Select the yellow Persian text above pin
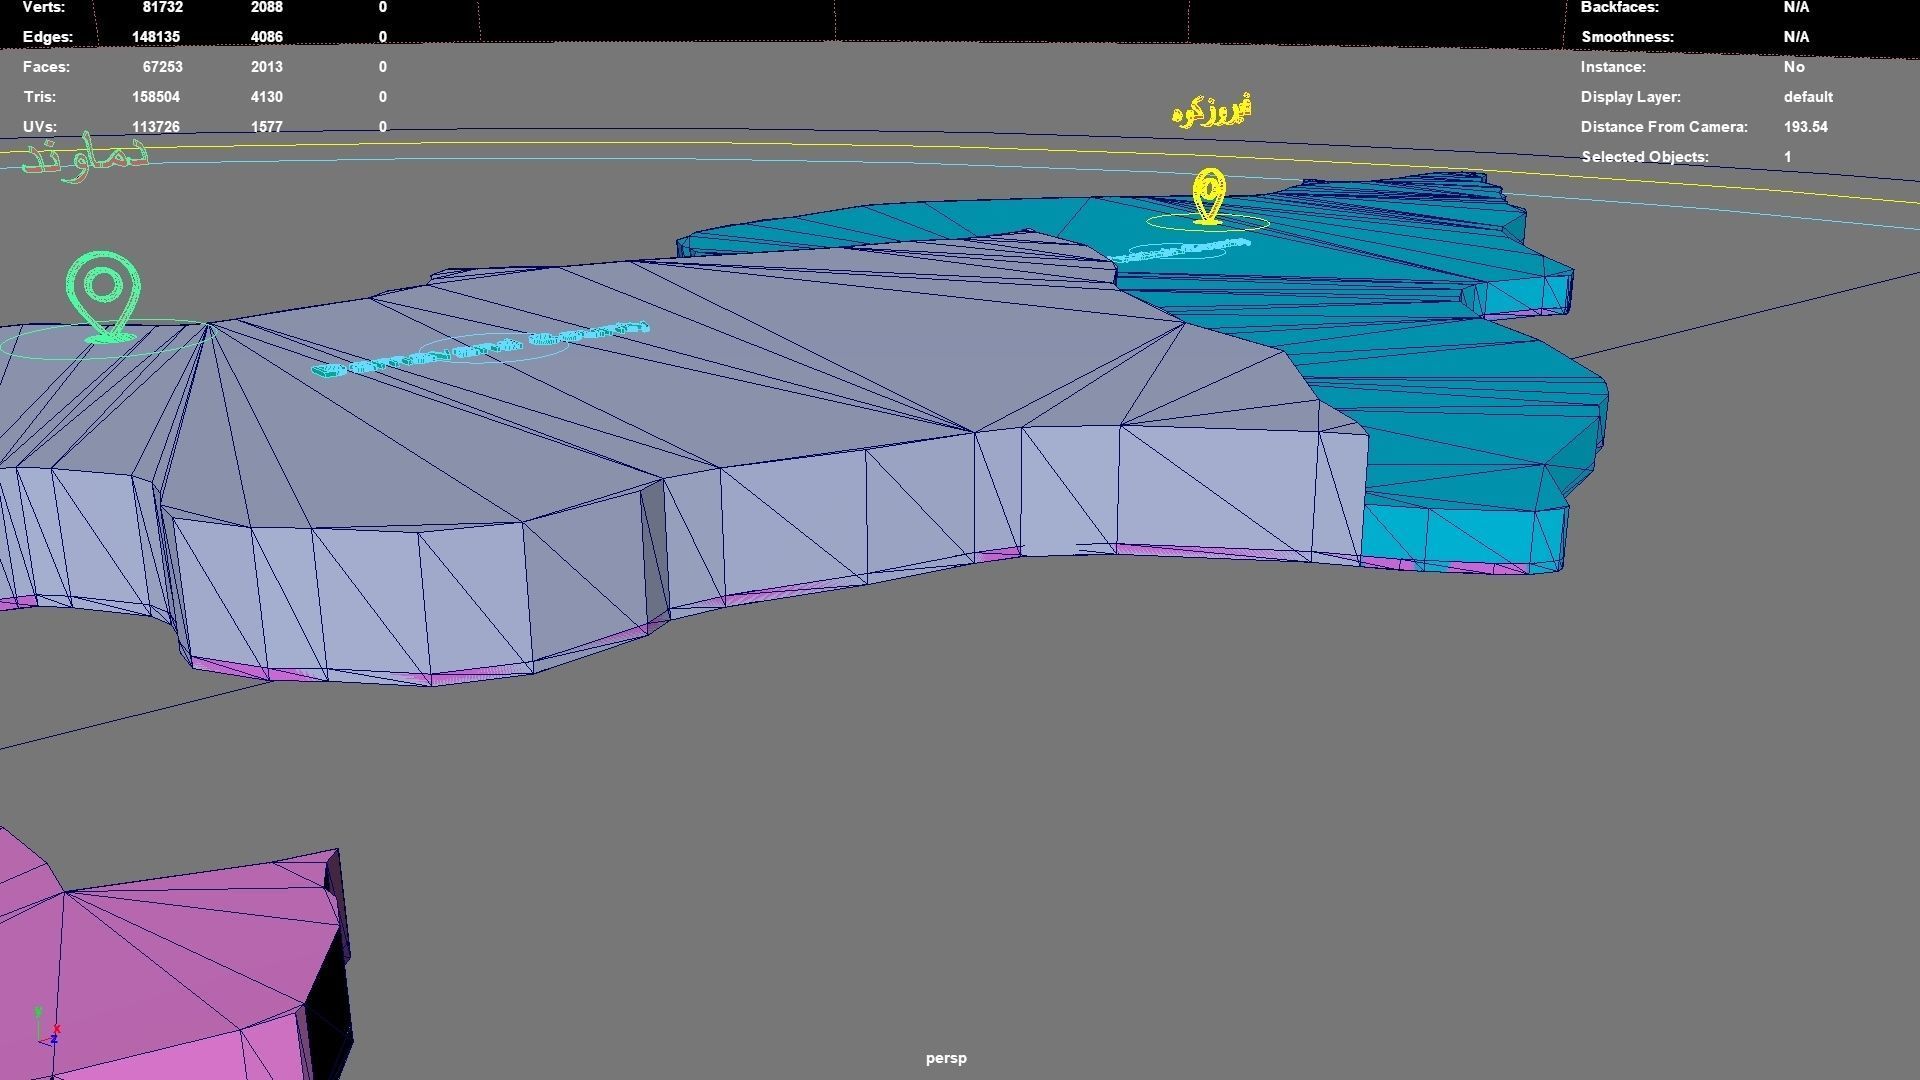Viewport: 1920px width, 1080px height. 1211,110
